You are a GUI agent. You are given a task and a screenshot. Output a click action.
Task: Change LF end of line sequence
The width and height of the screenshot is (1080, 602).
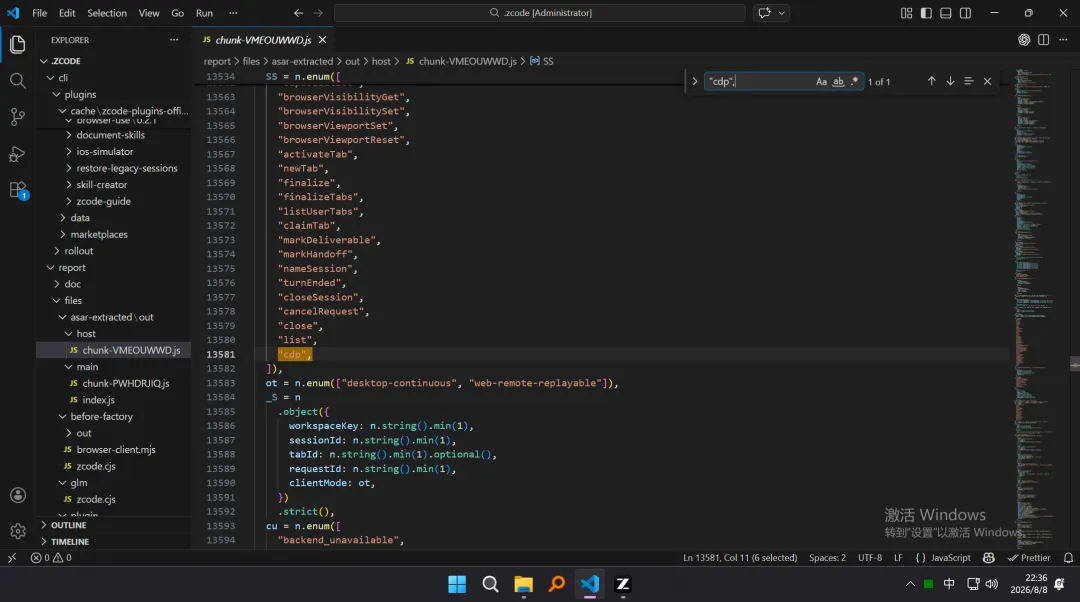point(898,558)
